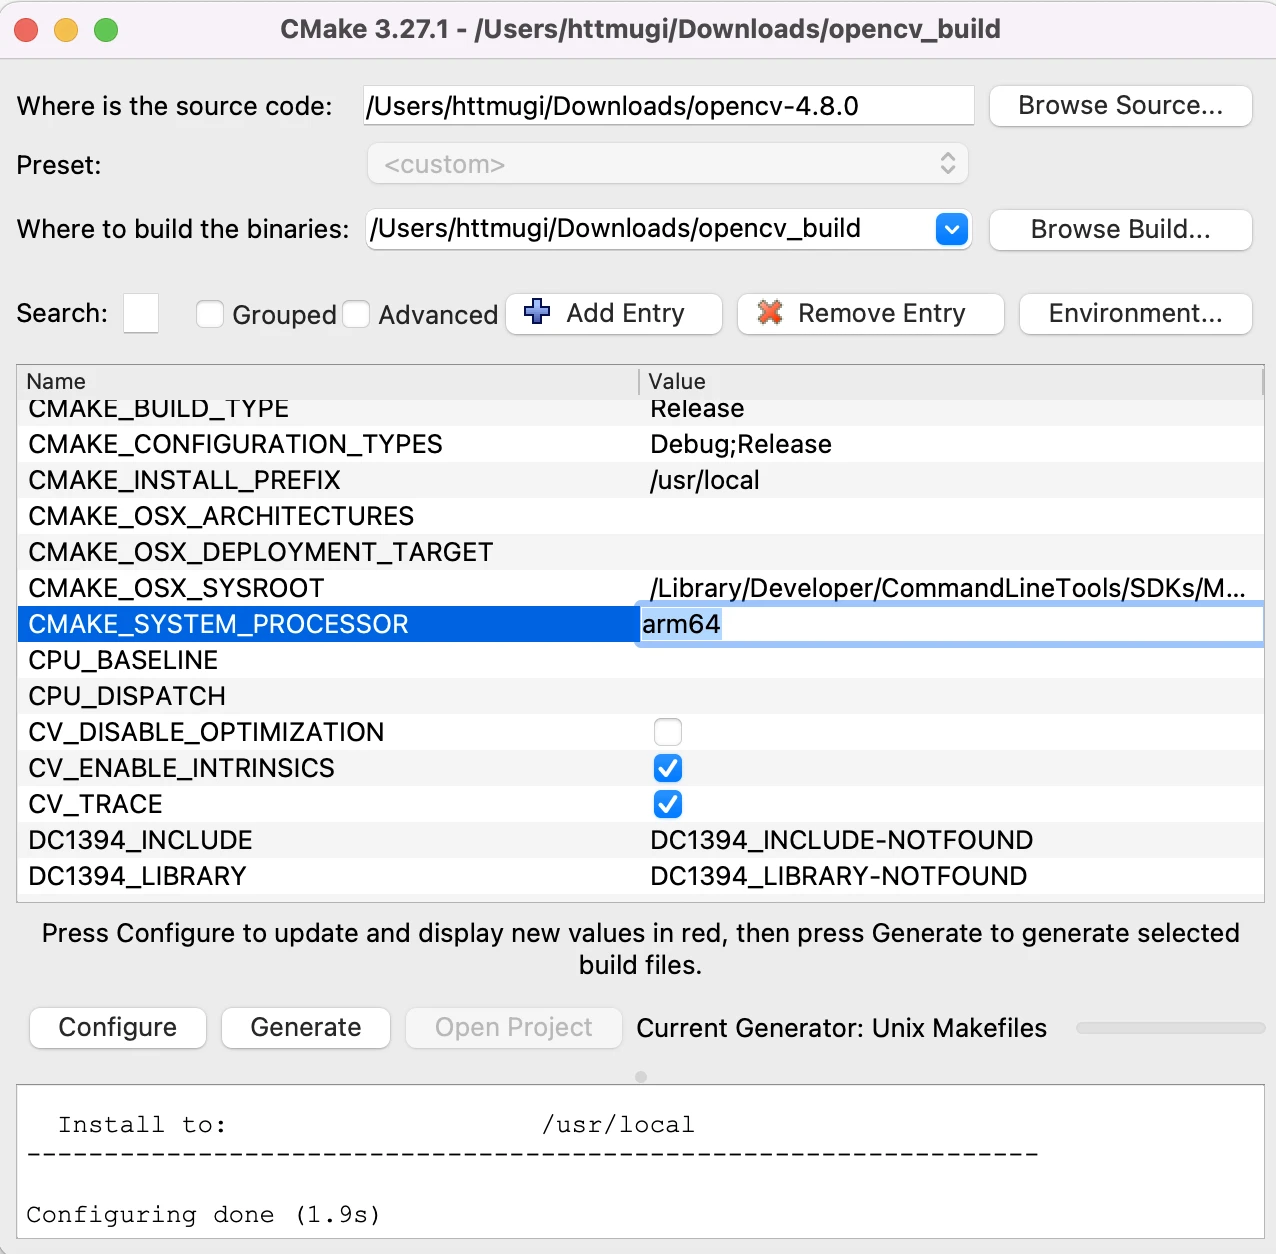
Task: Open the build path history dropdown arrow
Action: point(952,229)
